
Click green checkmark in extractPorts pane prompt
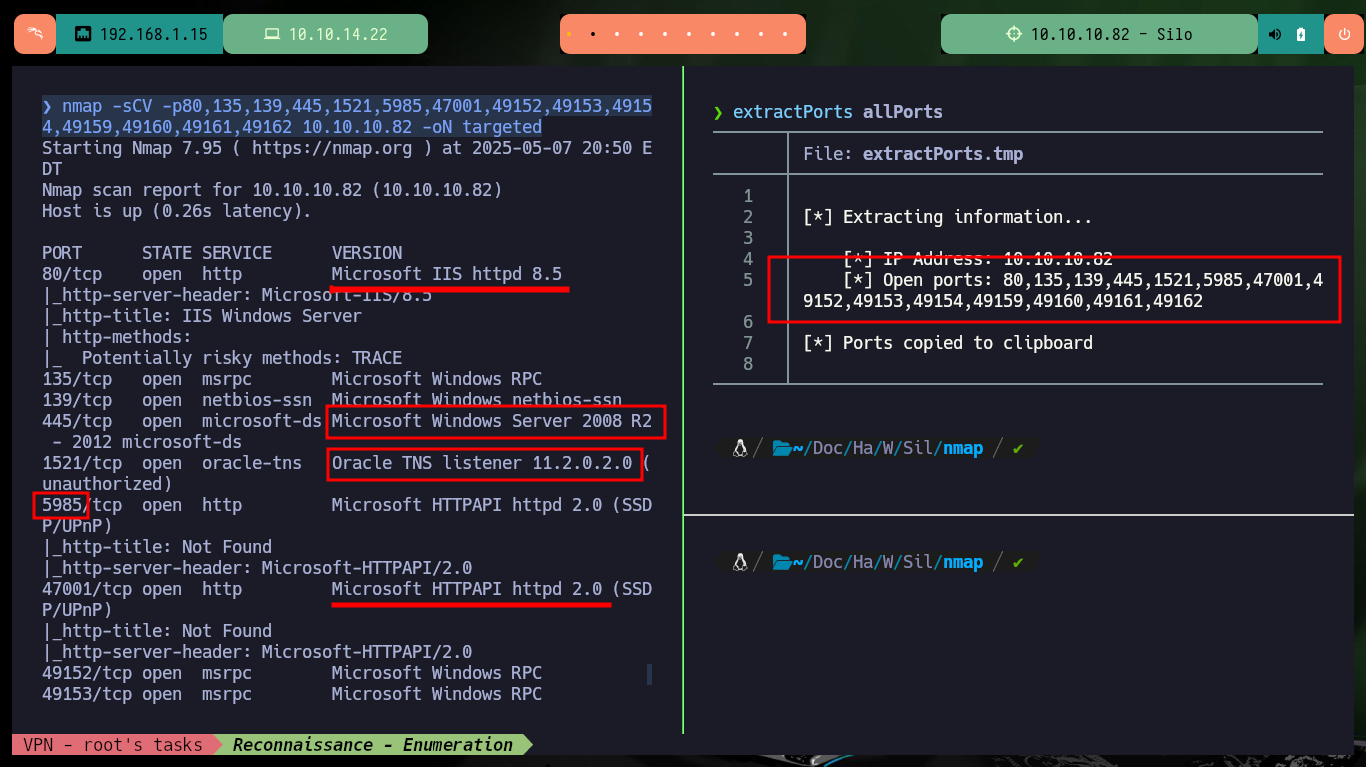pyautogui.click(x=1018, y=449)
